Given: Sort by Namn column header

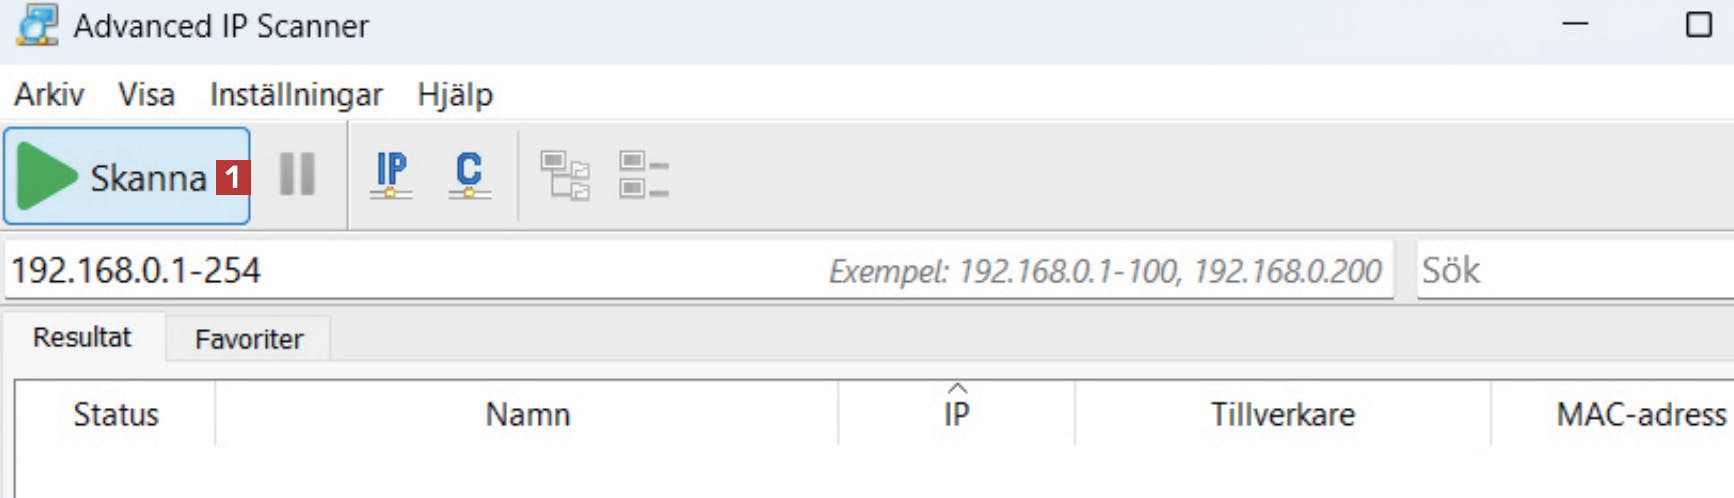Looking at the screenshot, I should [x=527, y=414].
